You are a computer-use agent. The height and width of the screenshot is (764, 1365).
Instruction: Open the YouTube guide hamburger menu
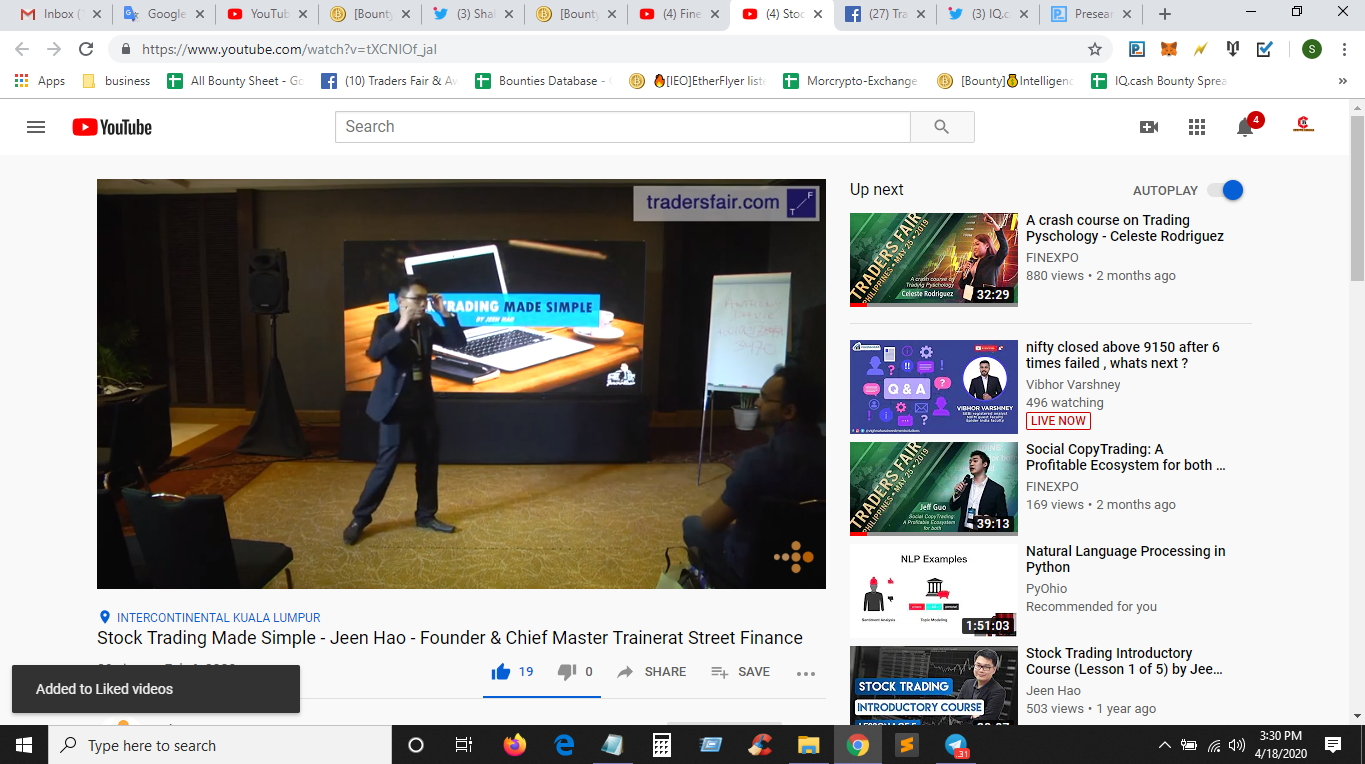coord(36,127)
